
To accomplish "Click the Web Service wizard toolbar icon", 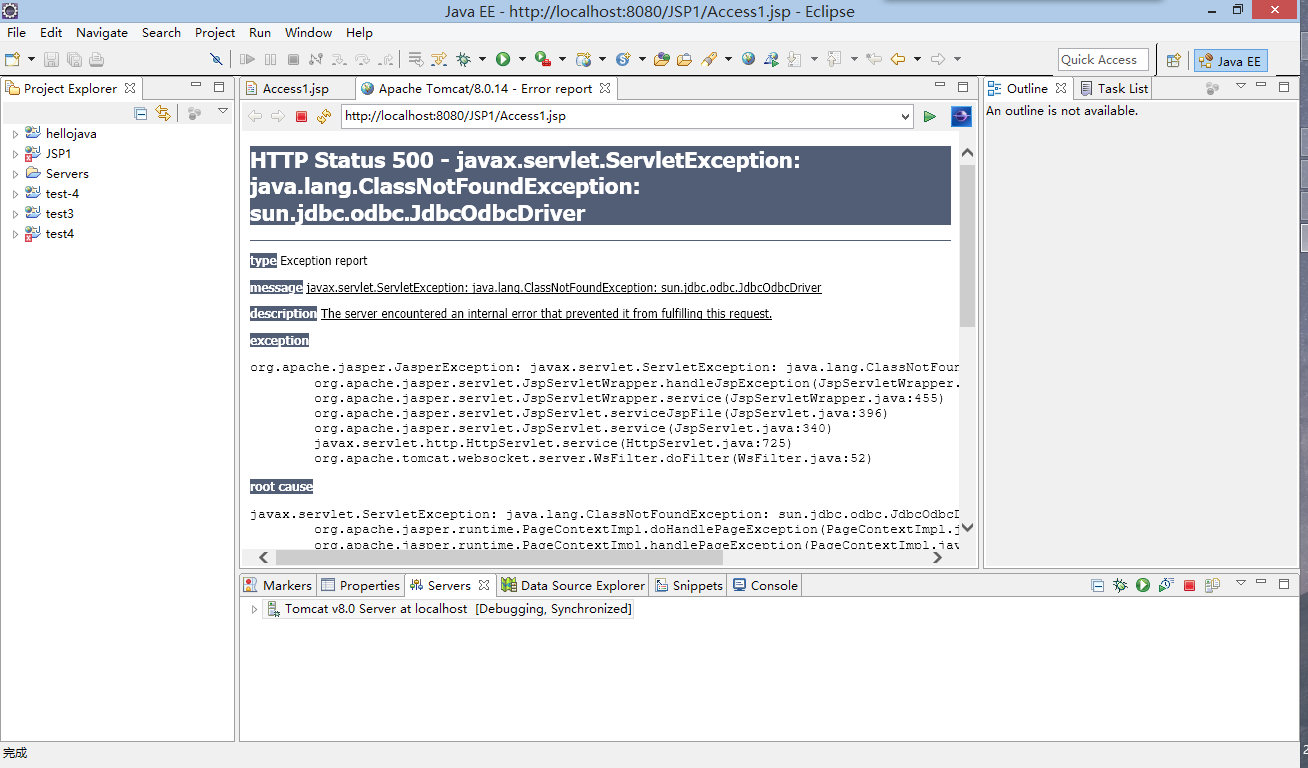I will click(623, 59).
